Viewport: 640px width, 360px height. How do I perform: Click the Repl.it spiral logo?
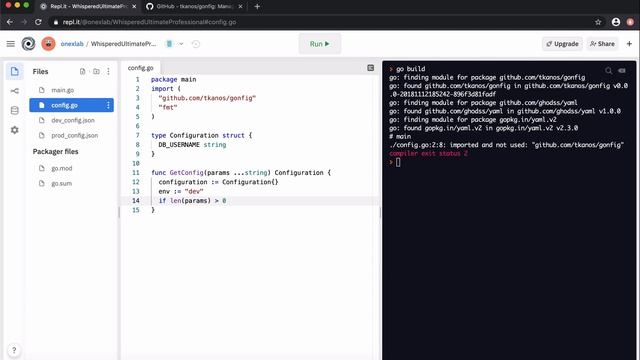click(x=28, y=44)
